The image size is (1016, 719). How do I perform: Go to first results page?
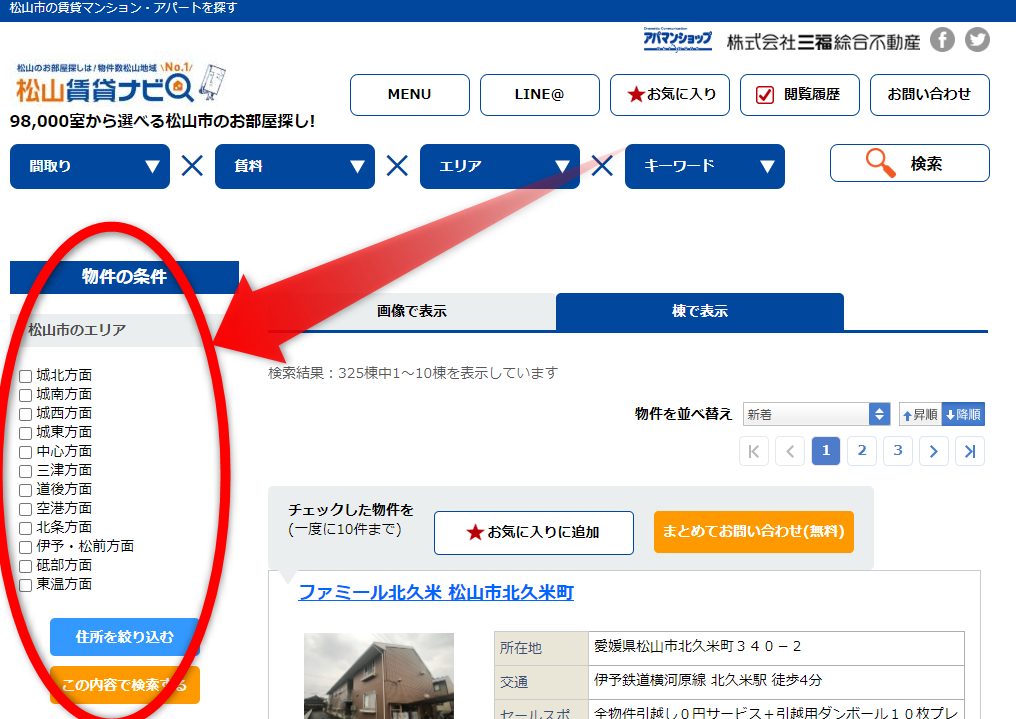click(x=754, y=451)
